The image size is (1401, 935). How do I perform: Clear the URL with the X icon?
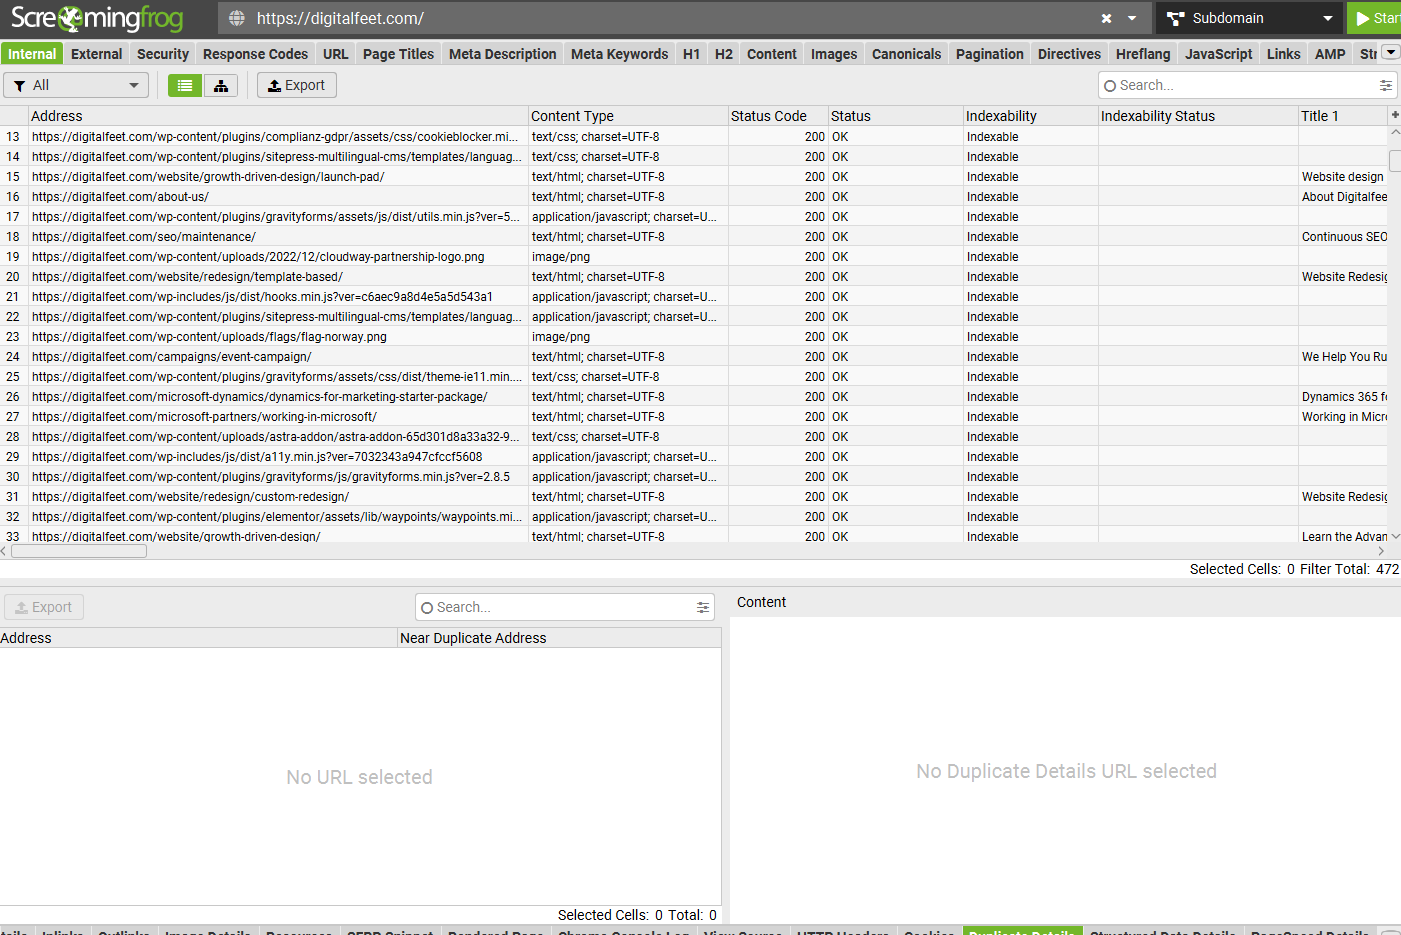1106,17
